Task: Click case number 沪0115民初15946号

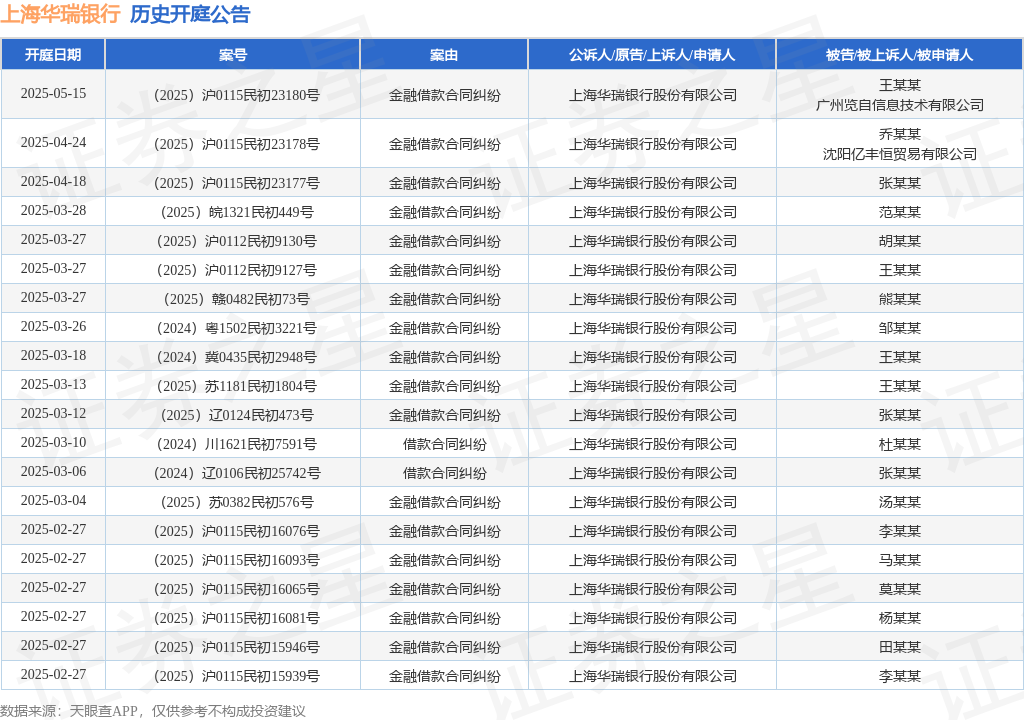Action: [236, 647]
